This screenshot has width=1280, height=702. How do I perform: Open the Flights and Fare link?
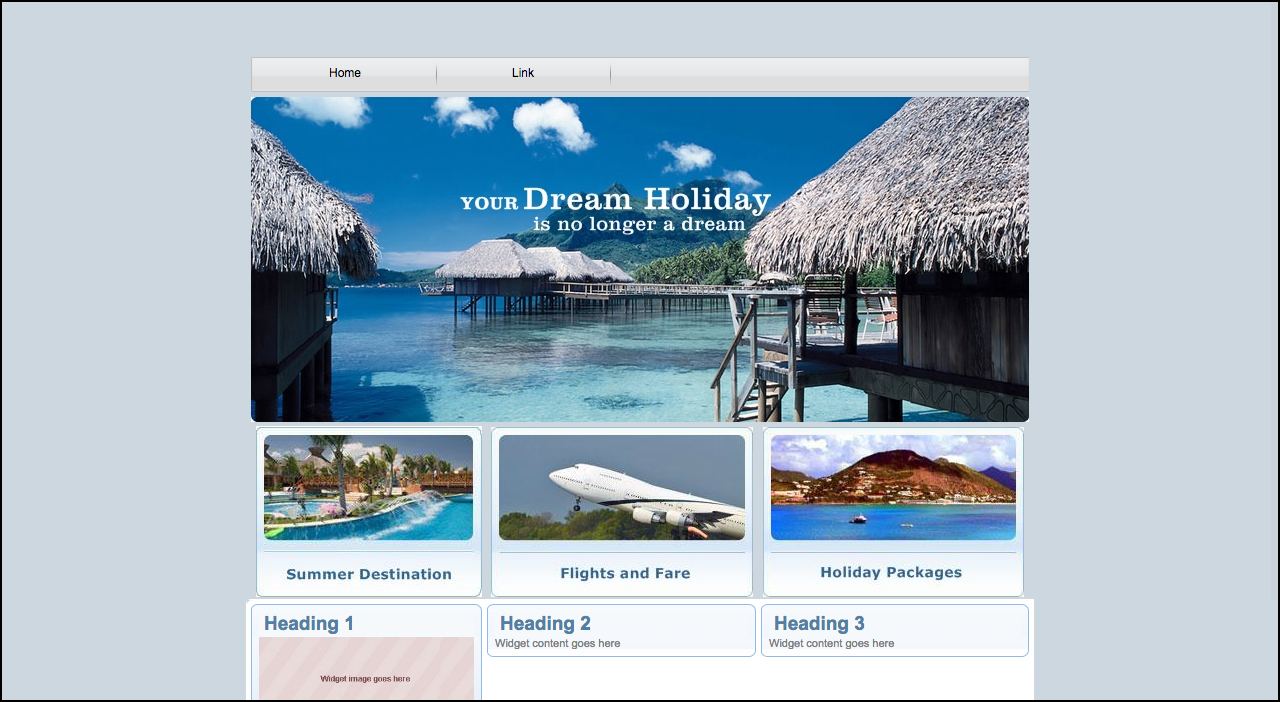click(x=625, y=573)
